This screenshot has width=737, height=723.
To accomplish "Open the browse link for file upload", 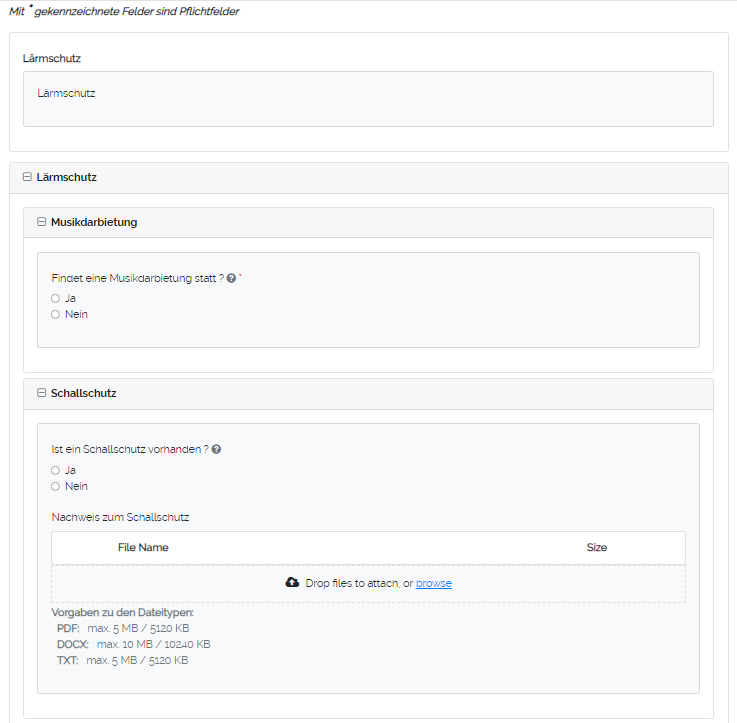I will click(433, 583).
